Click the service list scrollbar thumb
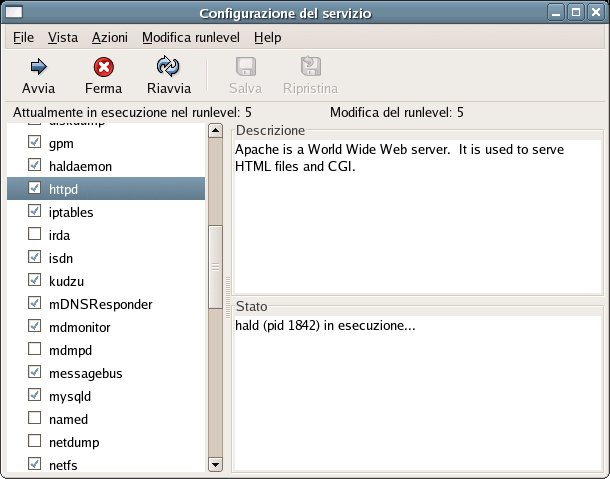 215,267
